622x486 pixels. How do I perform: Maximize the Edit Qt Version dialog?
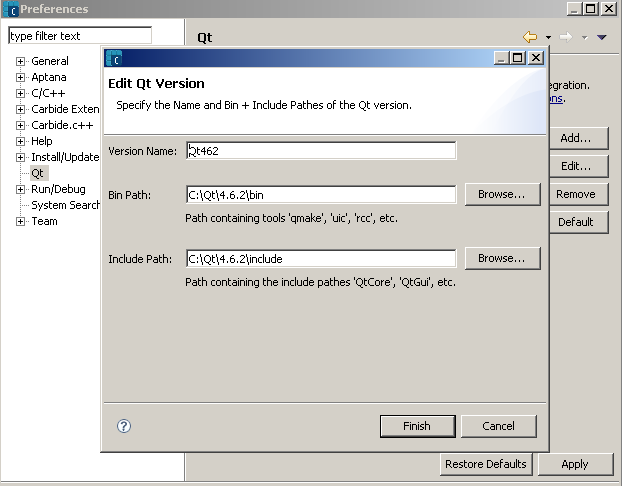point(518,58)
